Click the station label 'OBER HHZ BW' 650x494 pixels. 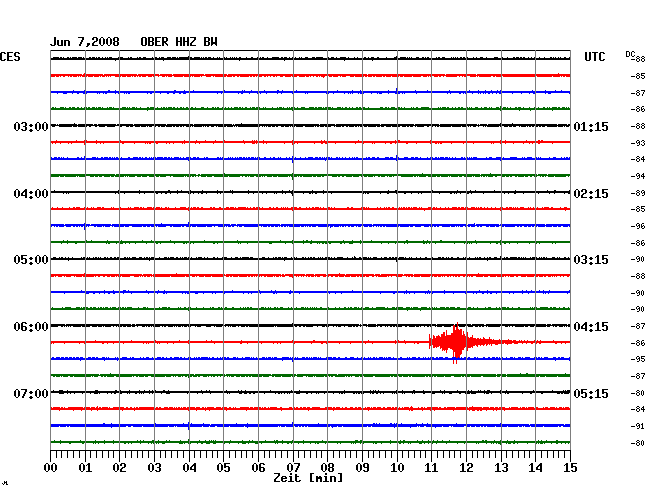click(x=179, y=42)
